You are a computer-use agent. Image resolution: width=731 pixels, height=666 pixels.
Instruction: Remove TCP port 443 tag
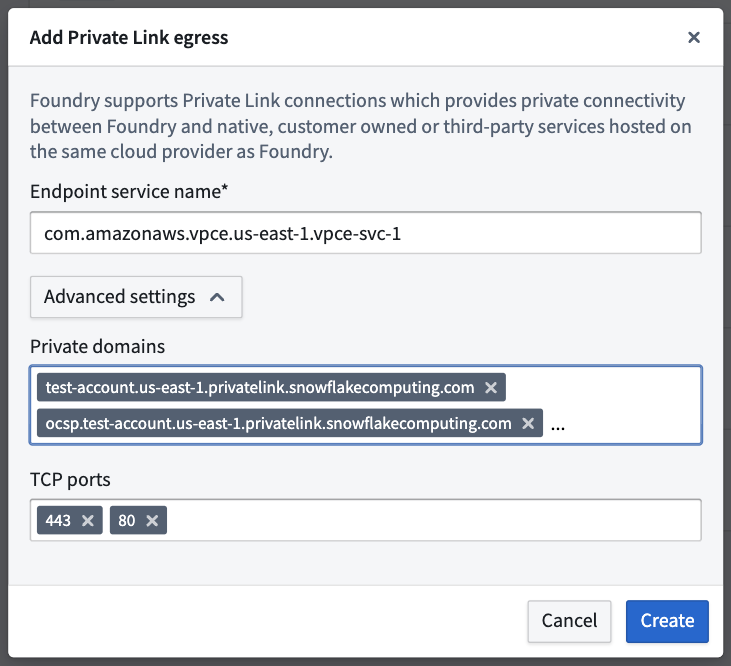(88, 520)
